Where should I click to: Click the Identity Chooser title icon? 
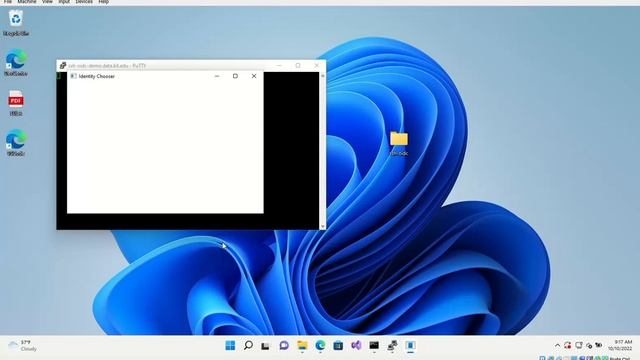(x=73, y=76)
